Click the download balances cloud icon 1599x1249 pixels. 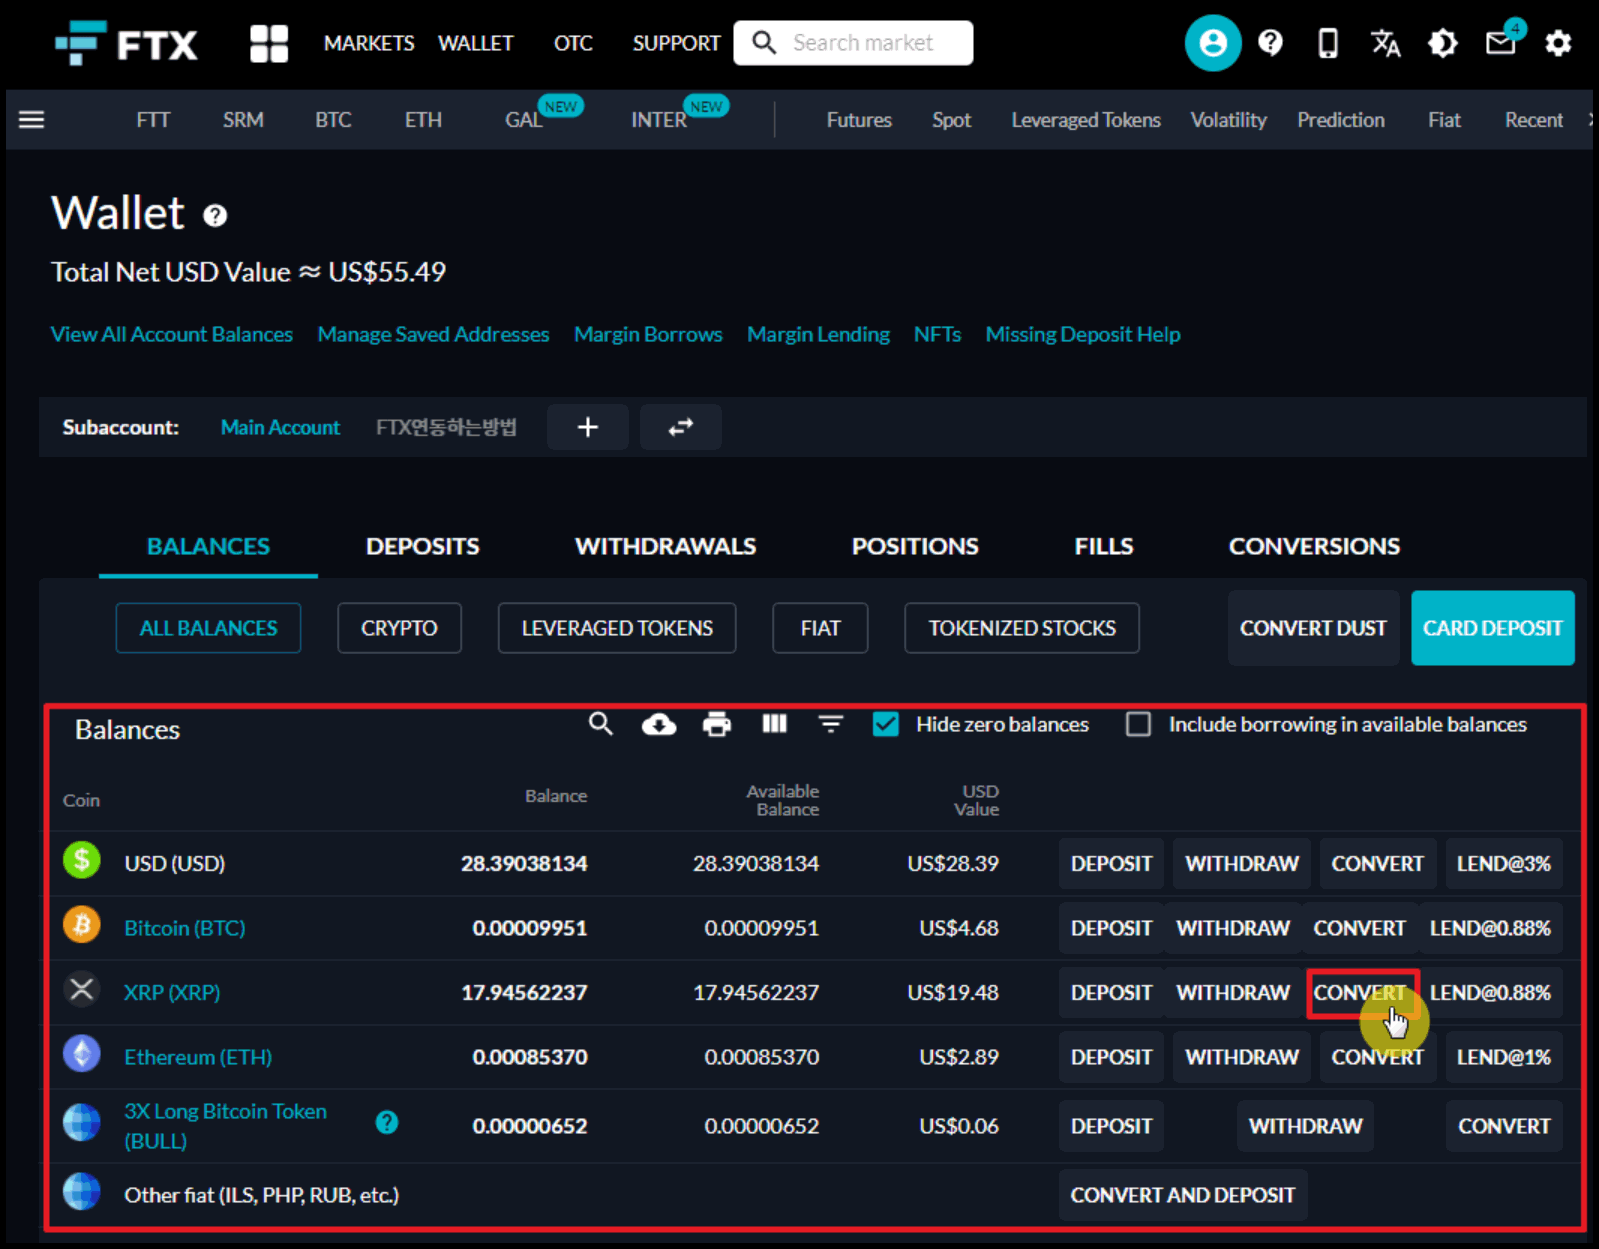(658, 724)
